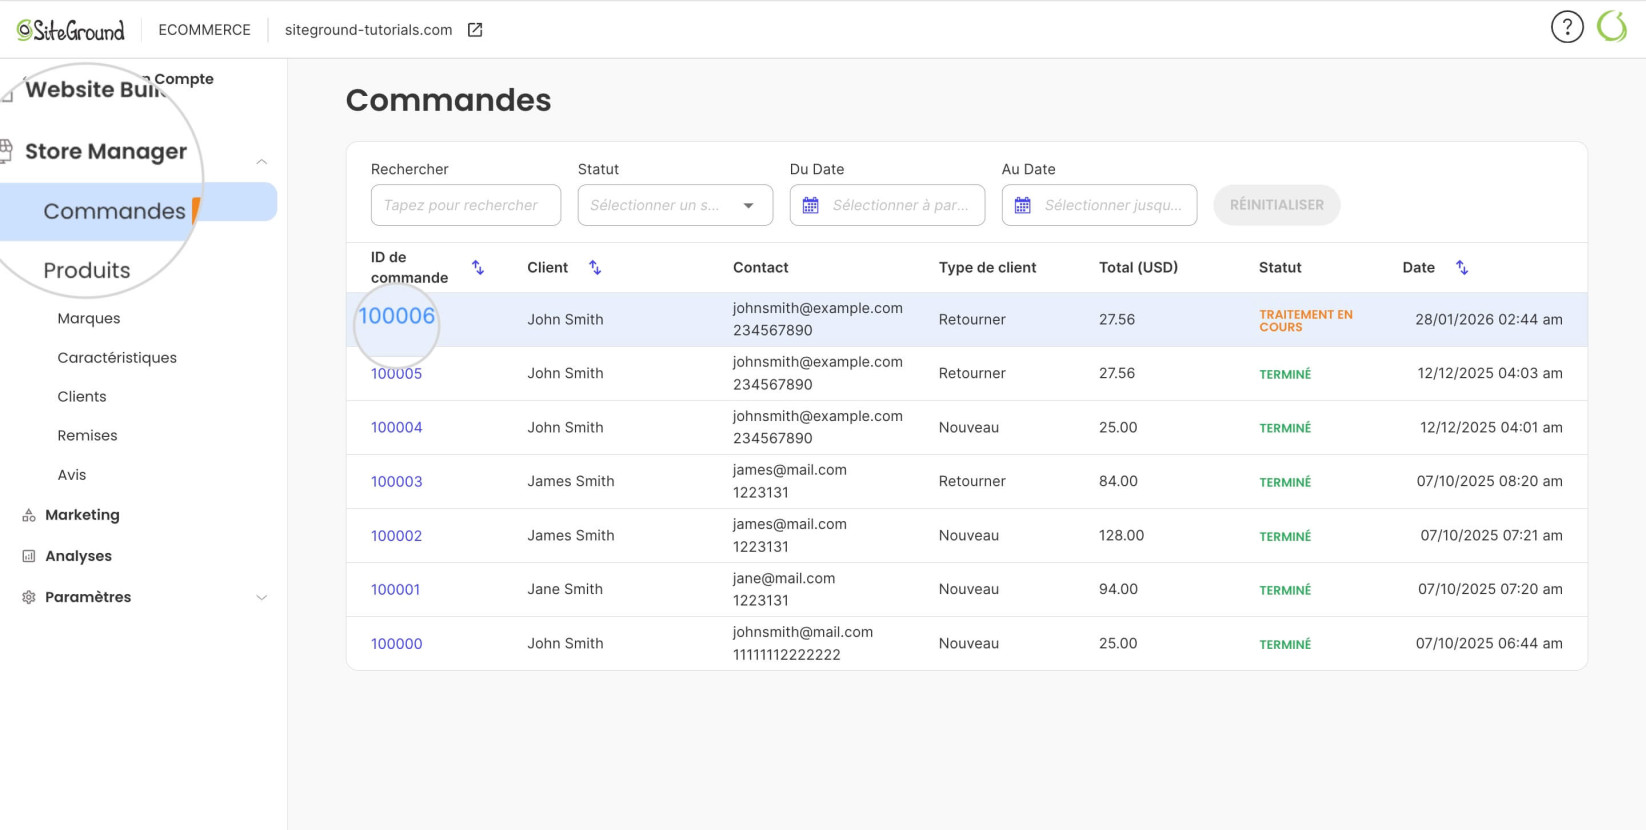Click the Du Date calendar icon
Image resolution: width=1646 pixels, height=830 pixels.
coord(811,205)
